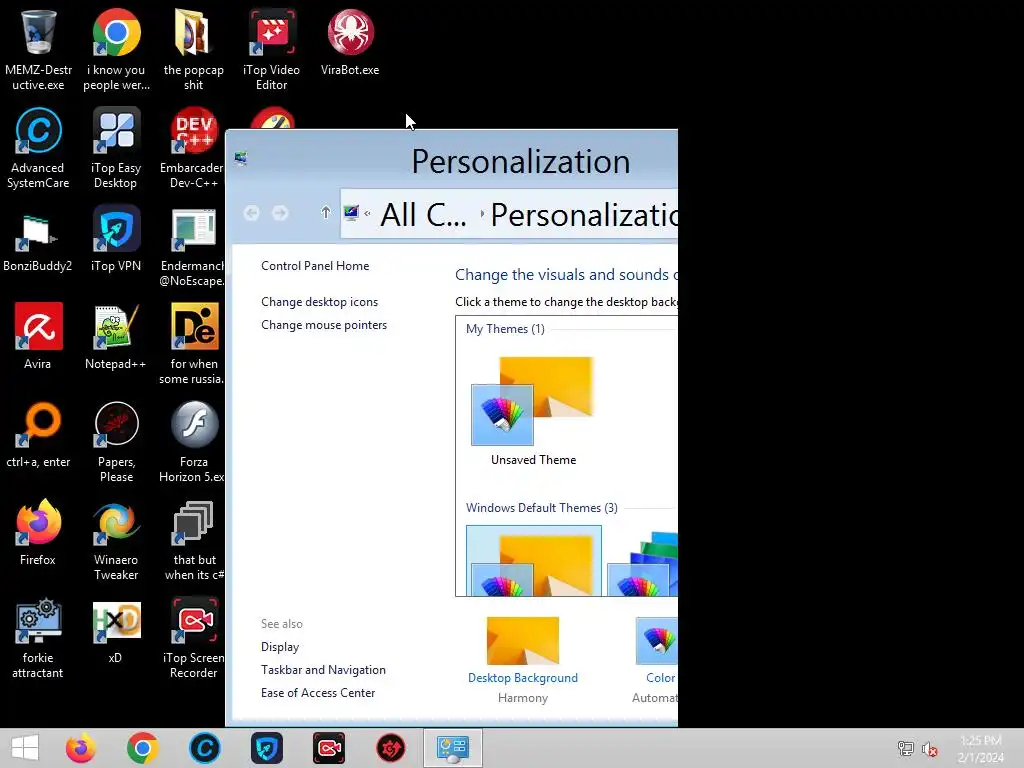Viewport: 1024px width, 768px height.
Task: Launch iTop VPN desktop shortcut
Action: click(116, 240)
